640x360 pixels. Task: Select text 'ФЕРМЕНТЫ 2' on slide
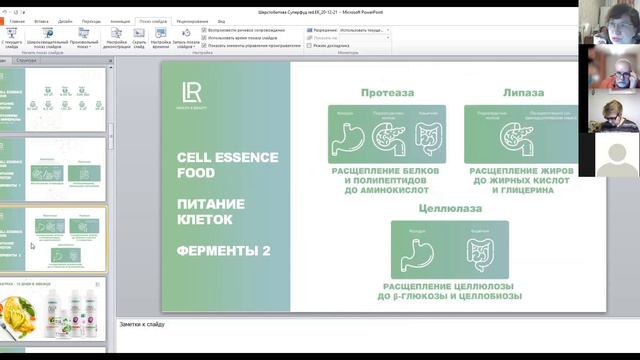tap(224, 251)
